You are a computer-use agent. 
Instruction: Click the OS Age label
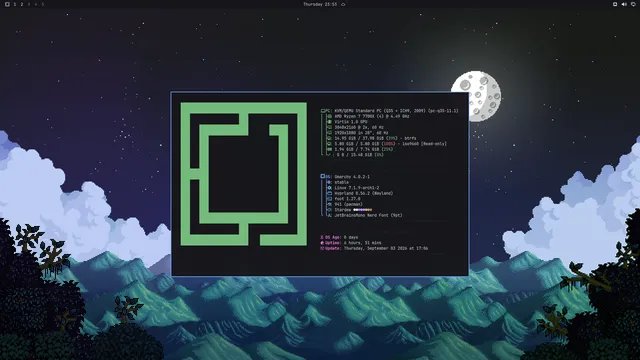coord(333,237)
